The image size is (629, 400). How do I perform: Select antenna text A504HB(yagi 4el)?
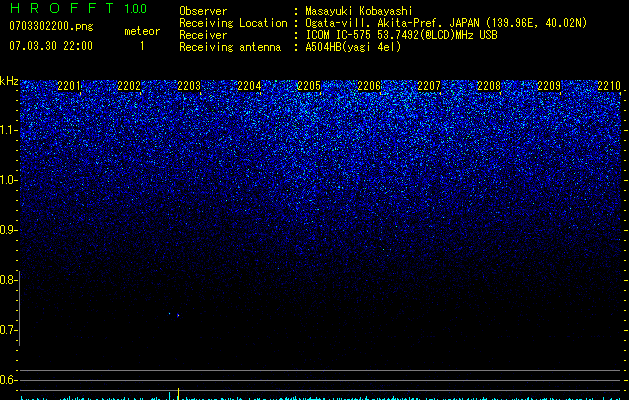tap(353, 47)
